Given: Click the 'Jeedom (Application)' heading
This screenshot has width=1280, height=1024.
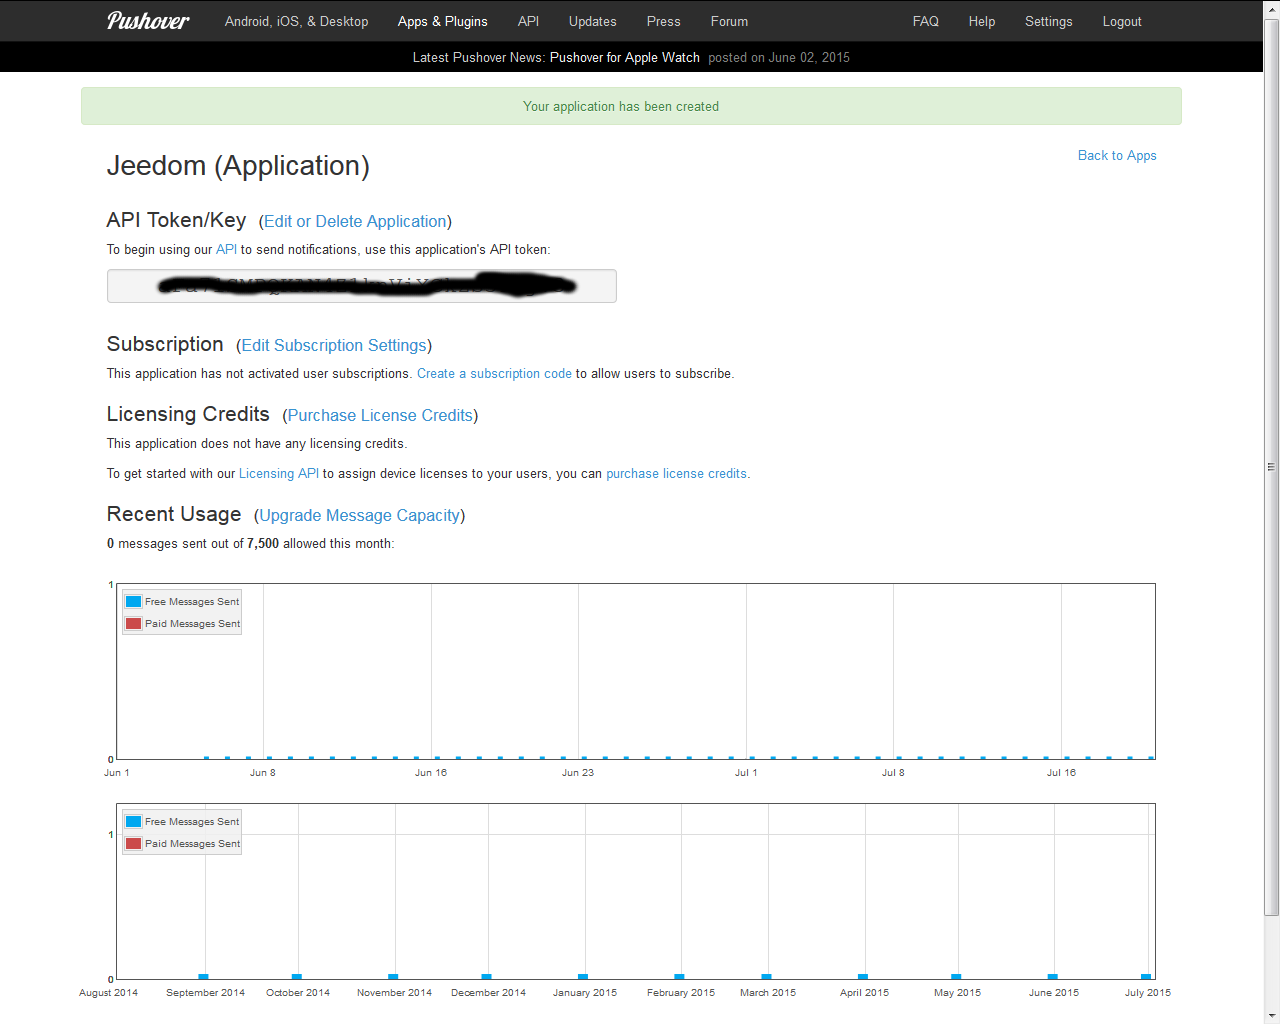Looking at the screenshot, I should [x=238, y=165].
